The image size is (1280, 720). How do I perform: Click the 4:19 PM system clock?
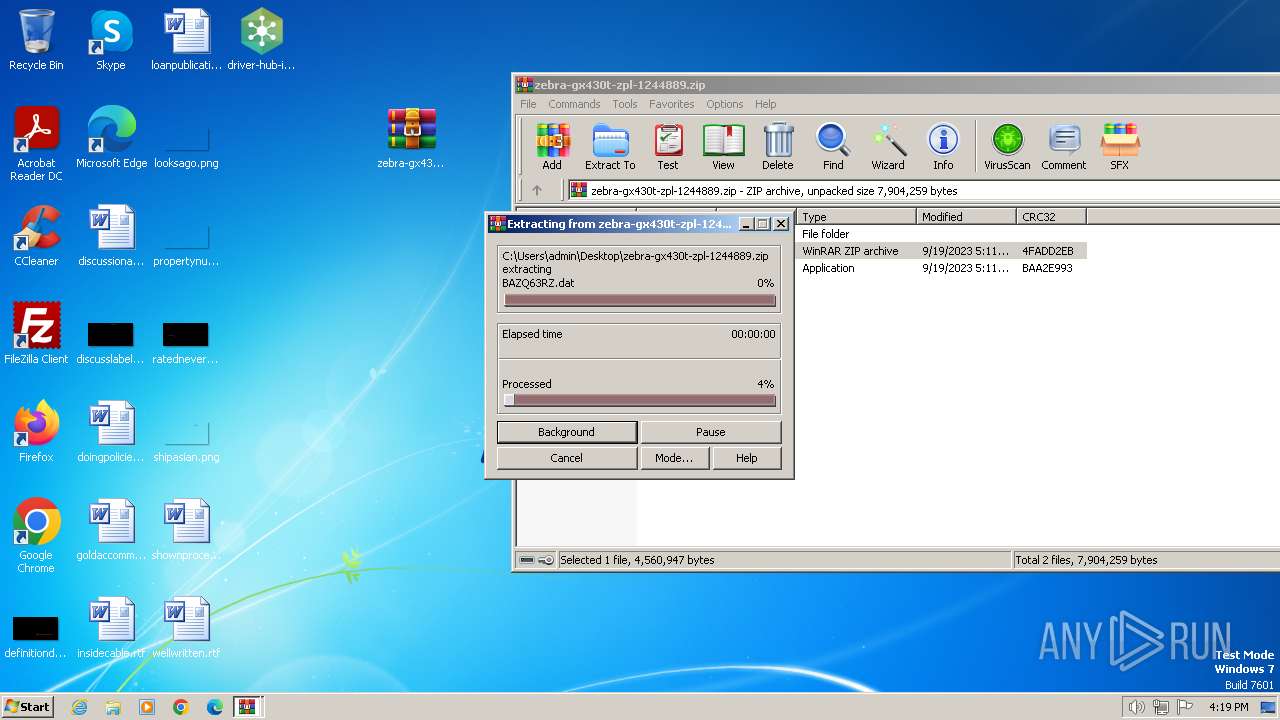point(1228,707)
